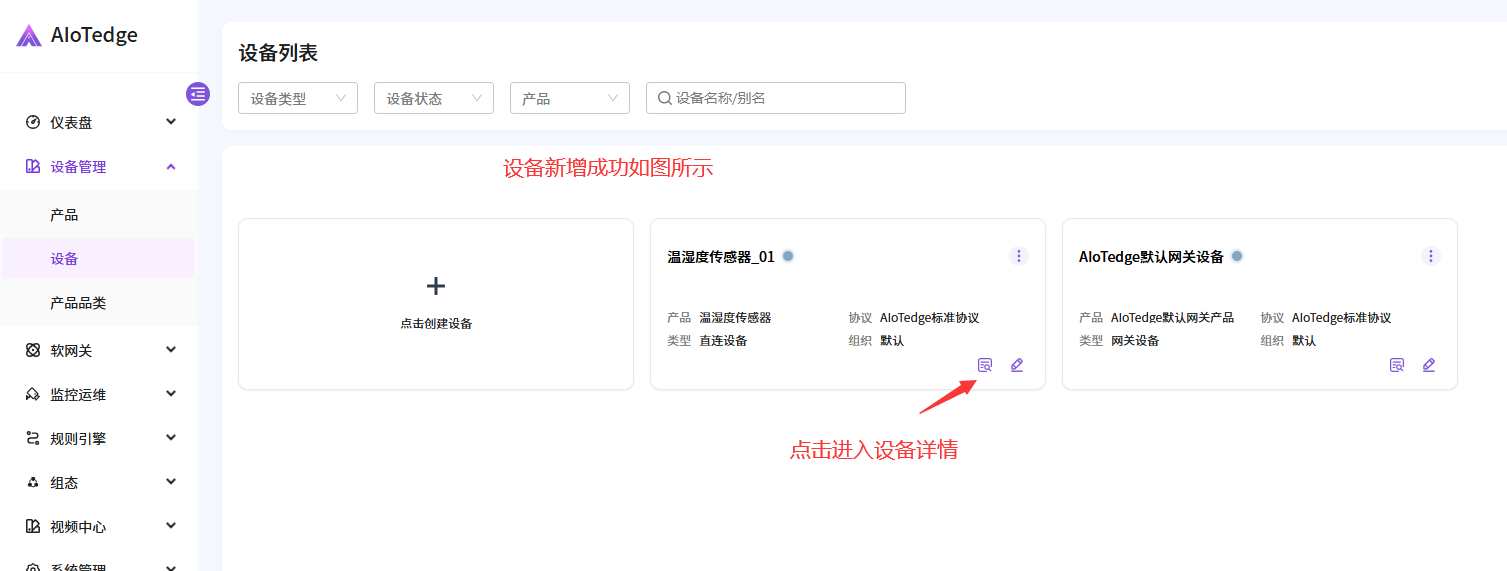Open the 设备状态 dropdown filter
This screenshot has height=571, width=1507.
click(x=434, y=98)
